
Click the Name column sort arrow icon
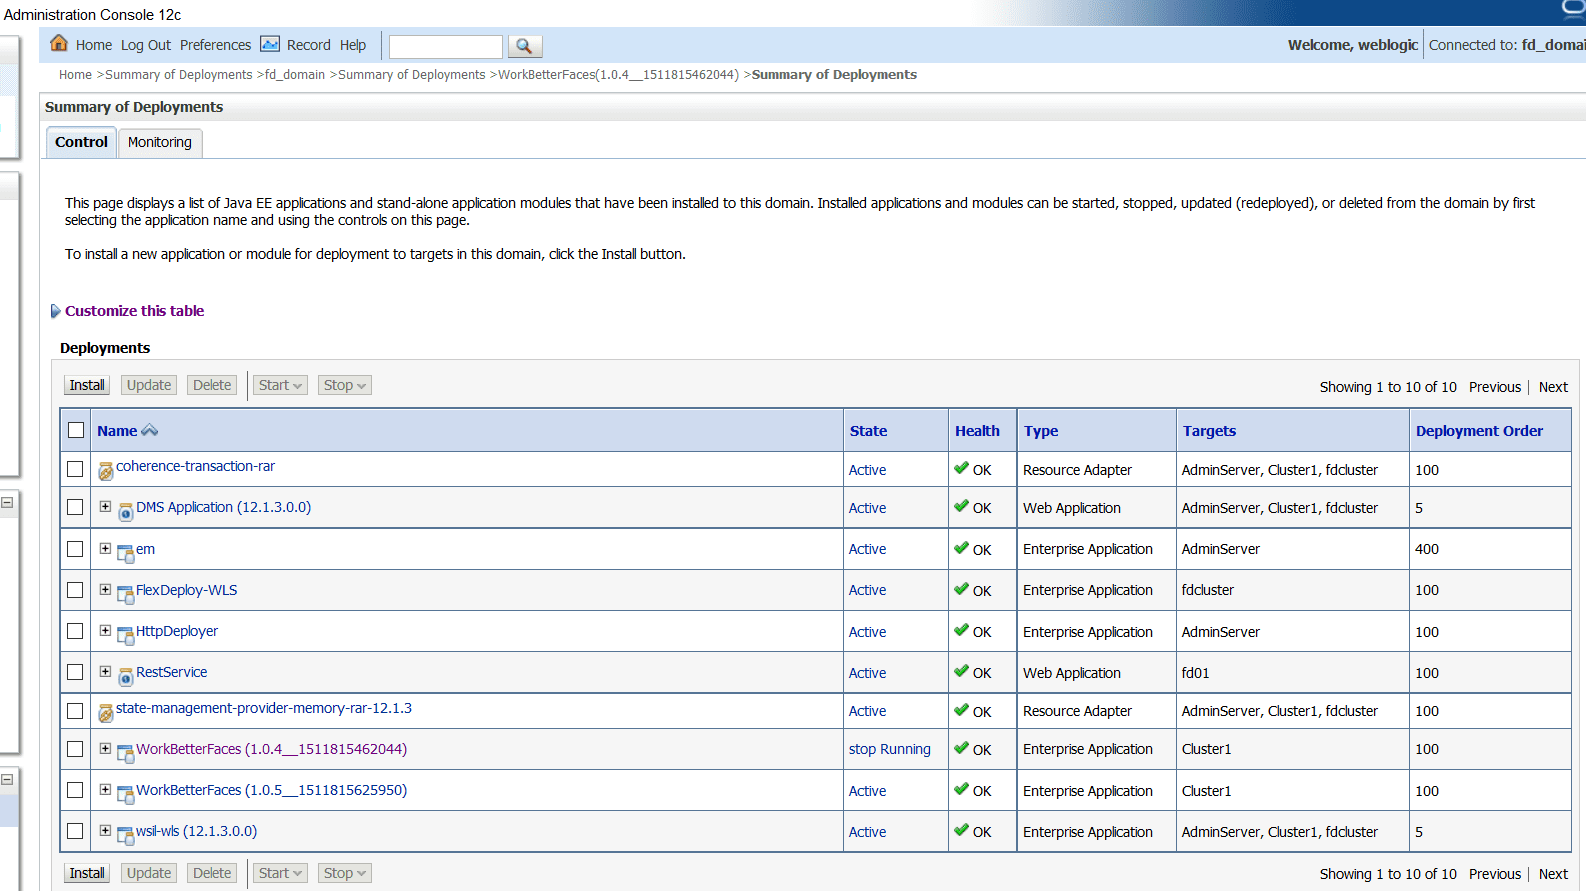pos(150,430)
